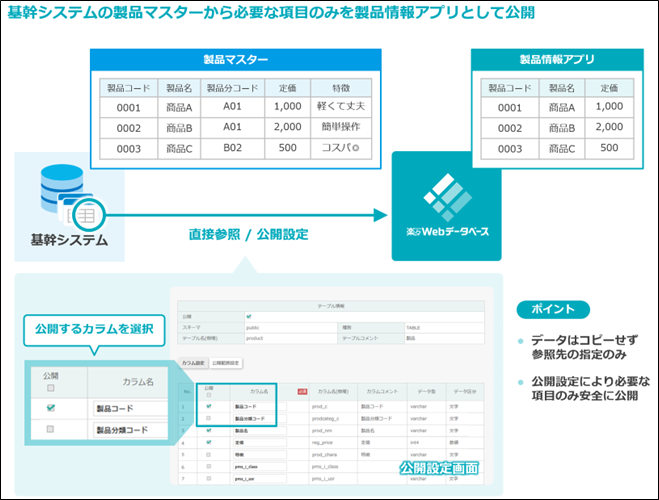Image resolution: width=659 pixels, height=500 pixels.
Task: Click the reg_price physical column name
Action: point(322,442)
